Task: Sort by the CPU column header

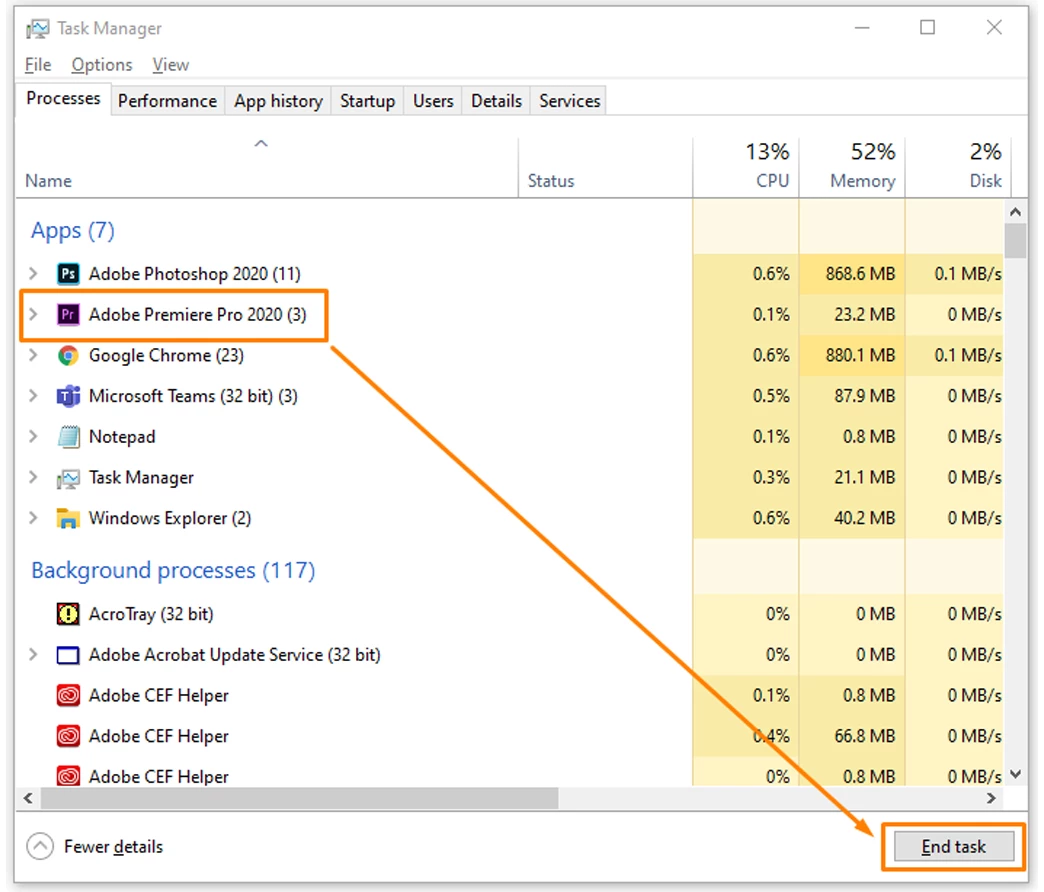Action: click(746, 167)
